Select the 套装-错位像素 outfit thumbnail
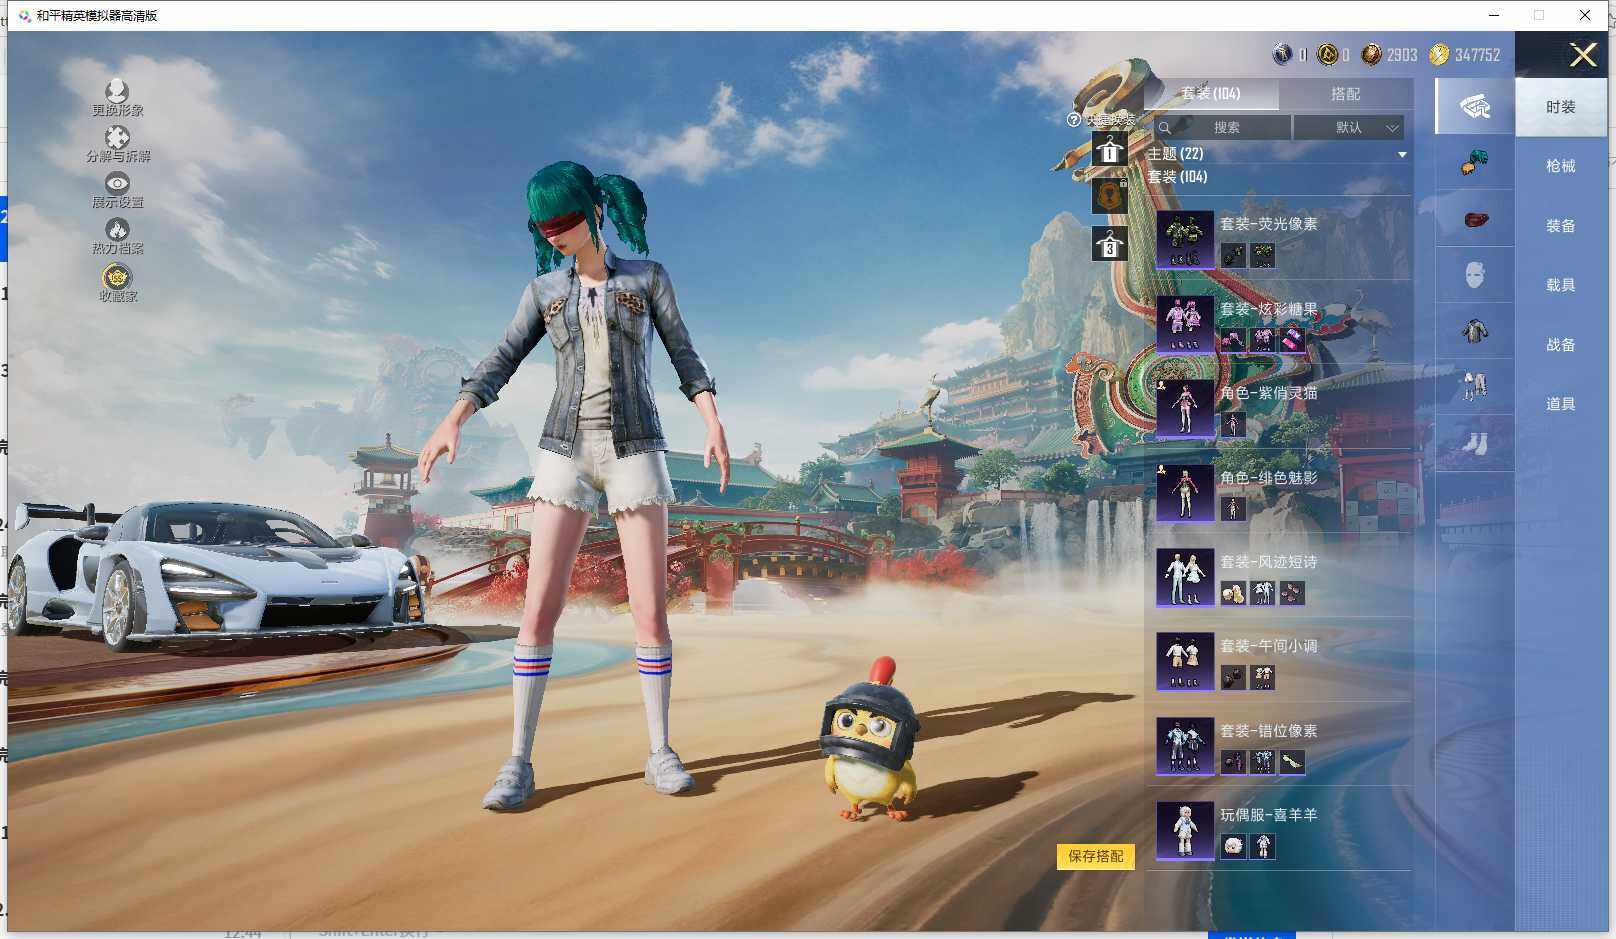 pyautogui.click(x=1185, y=746)
